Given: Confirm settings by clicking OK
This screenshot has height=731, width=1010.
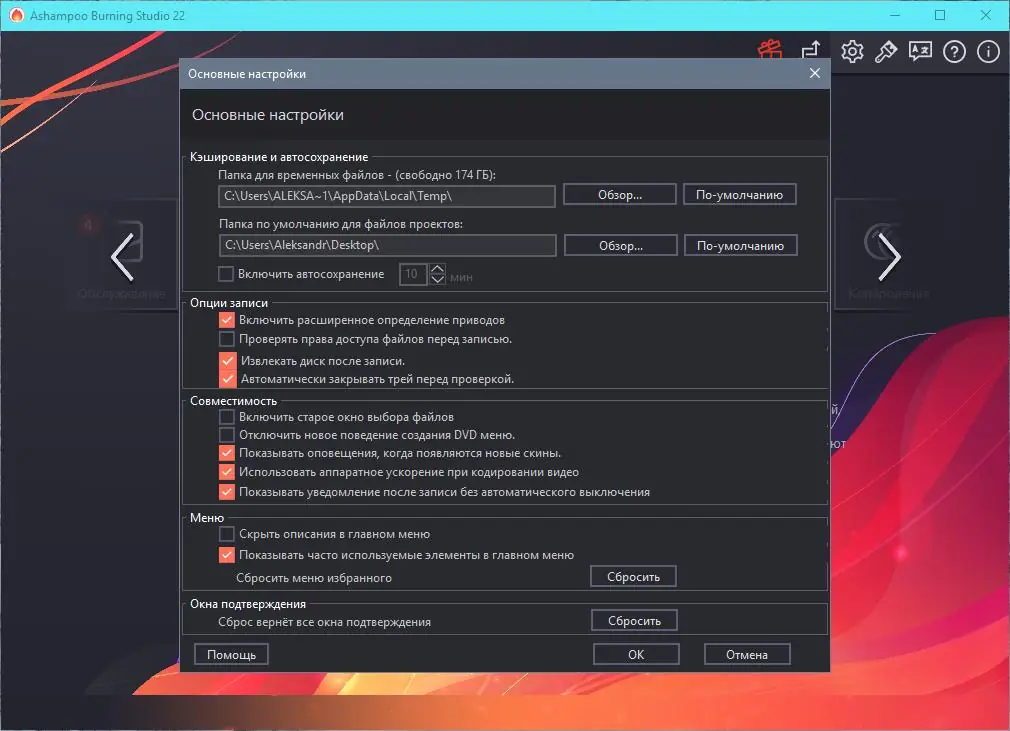Looking at the screenshot, I should (637, 653).
